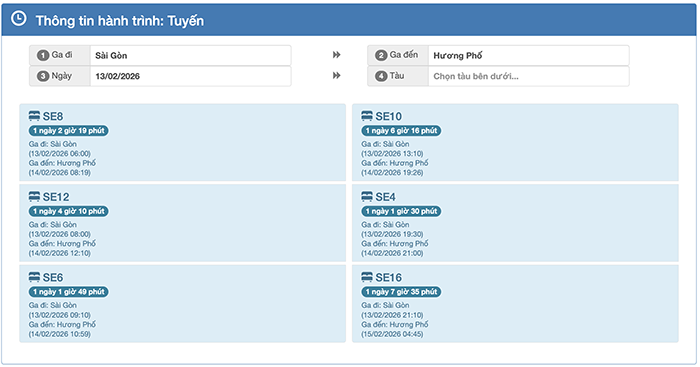Click the double arrow next to the date field

click(x=337, y=75)
